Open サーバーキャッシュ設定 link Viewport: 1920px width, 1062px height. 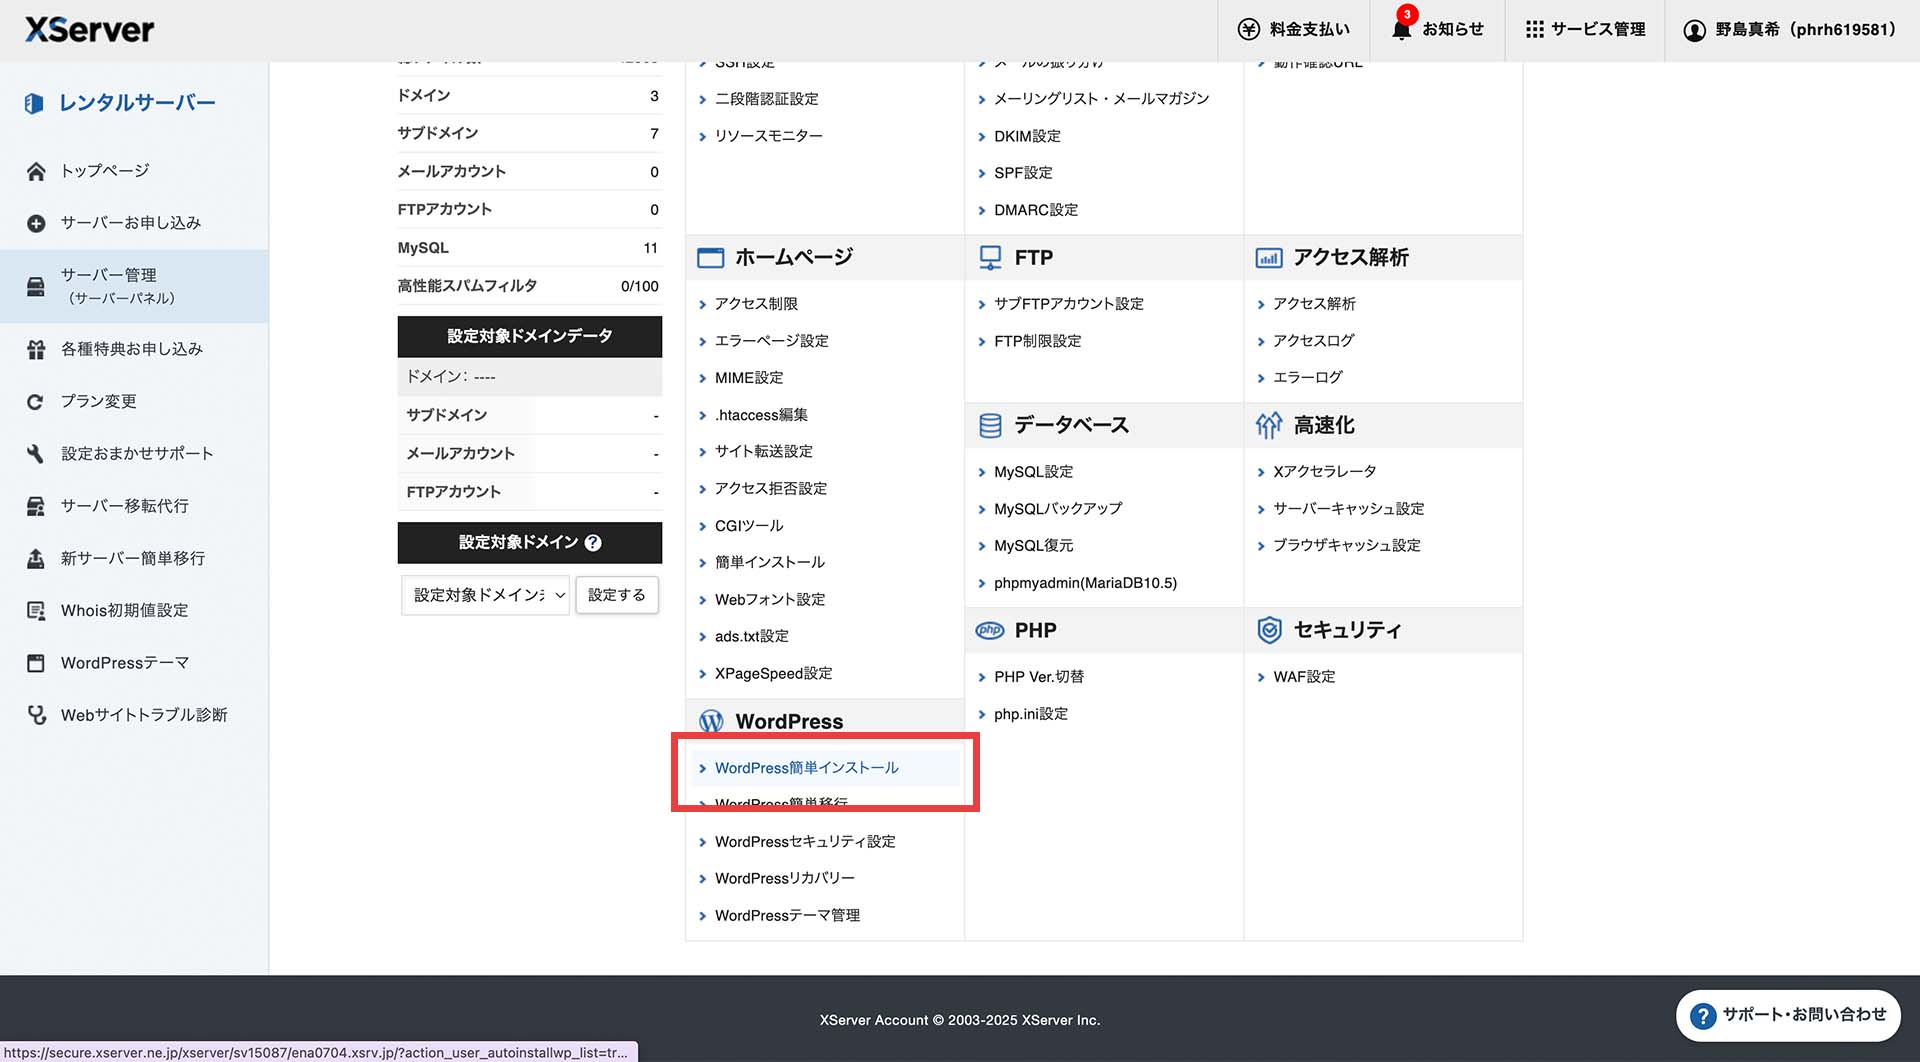coord(1348,509)
